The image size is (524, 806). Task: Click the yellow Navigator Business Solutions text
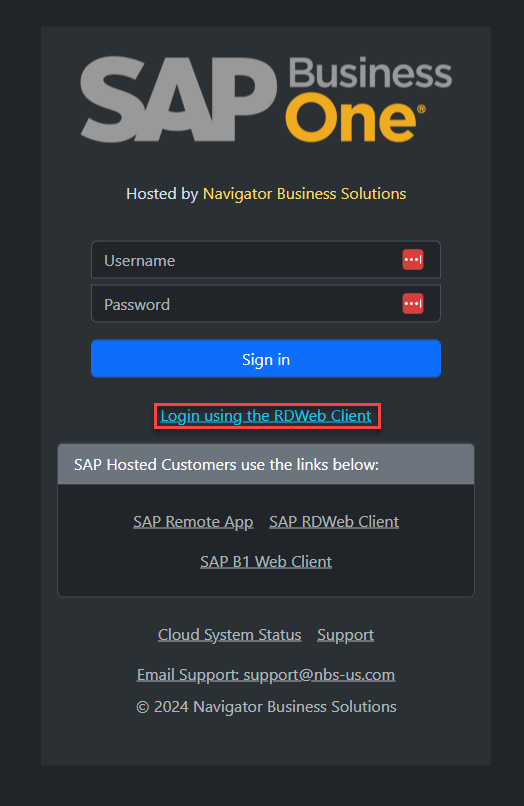click(304, 194)
